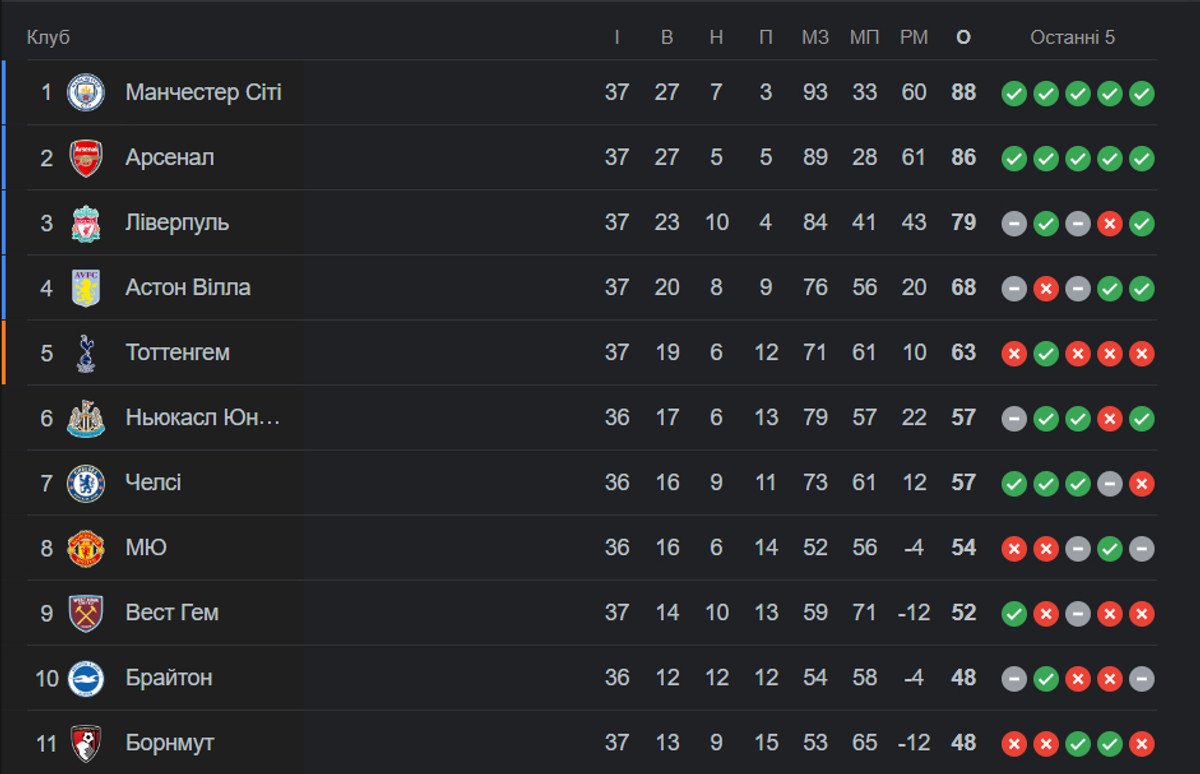The height and width of the screenshot is (774, 1200).
Task: Click the Tottenham club crest
Action: pyautogui.click(x=85, y=353)
